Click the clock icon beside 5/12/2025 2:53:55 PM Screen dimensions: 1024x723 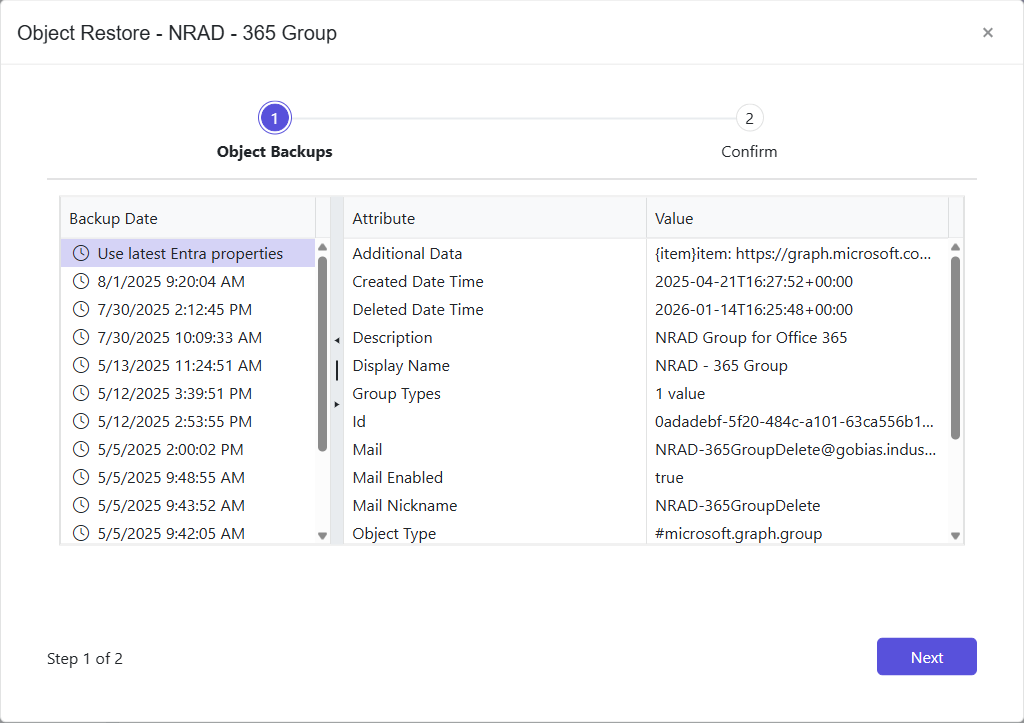pyautogui.click(x=81, y=421)
